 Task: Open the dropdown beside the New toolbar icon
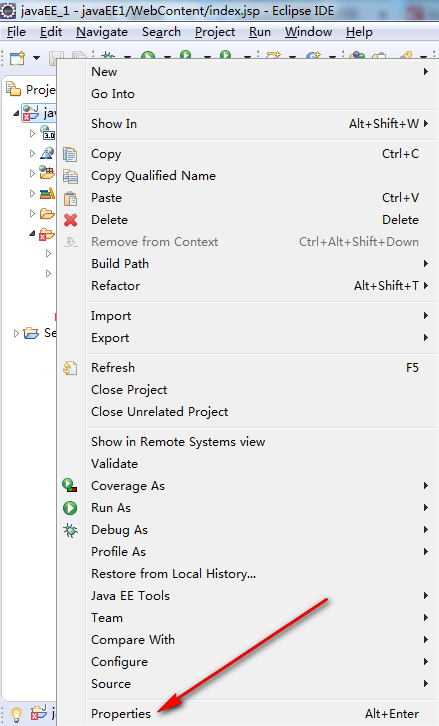tap(36, 58)
